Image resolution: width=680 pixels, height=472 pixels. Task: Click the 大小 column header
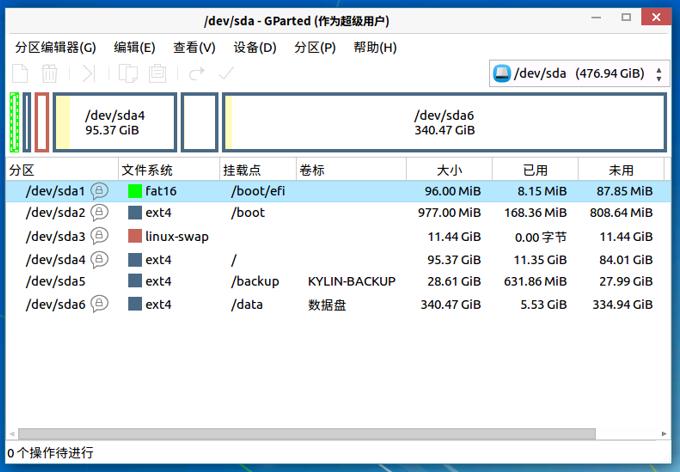449,170
